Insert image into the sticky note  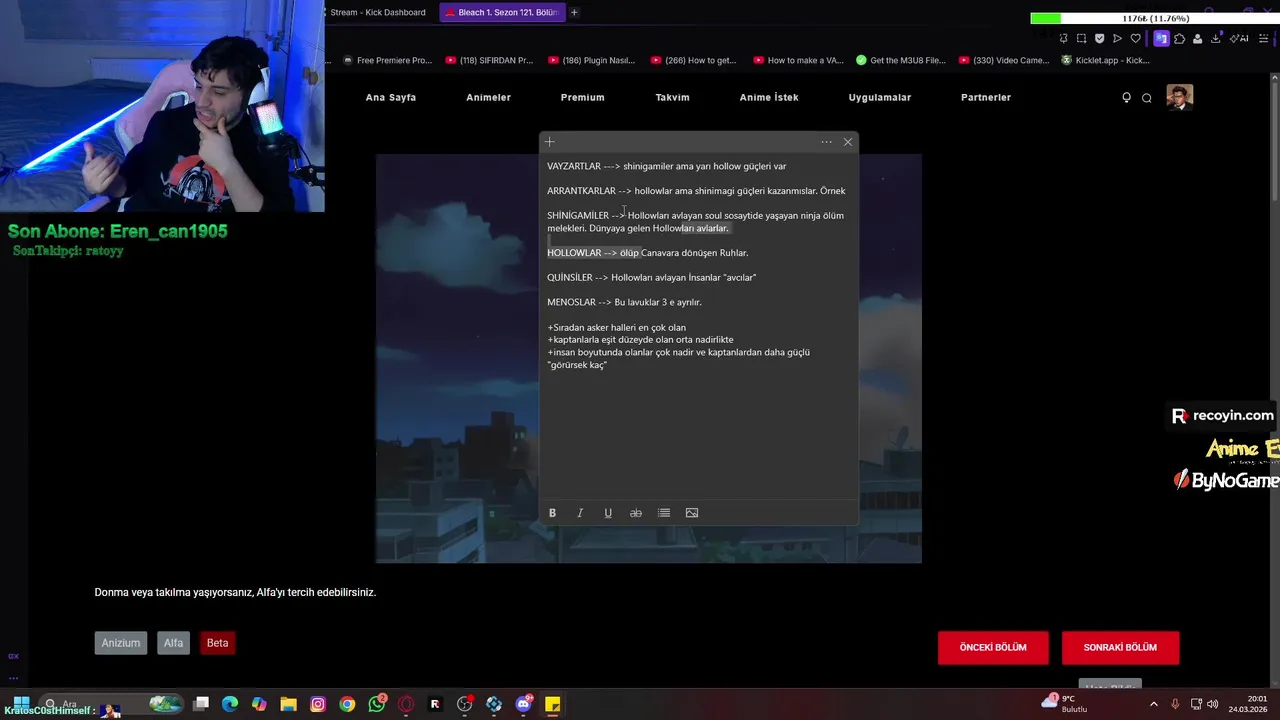coord(692,513)
